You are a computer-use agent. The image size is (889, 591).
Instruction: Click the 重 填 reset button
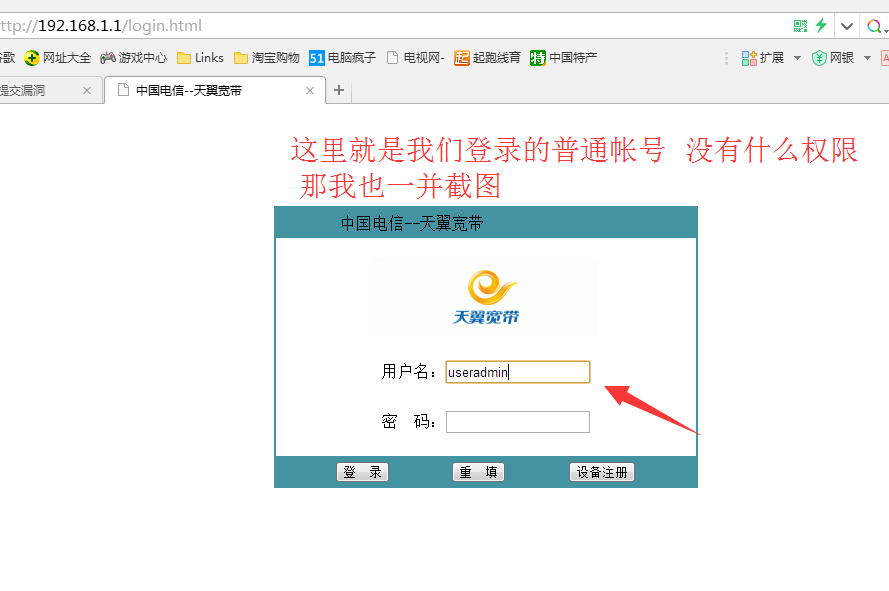[479, 472]
